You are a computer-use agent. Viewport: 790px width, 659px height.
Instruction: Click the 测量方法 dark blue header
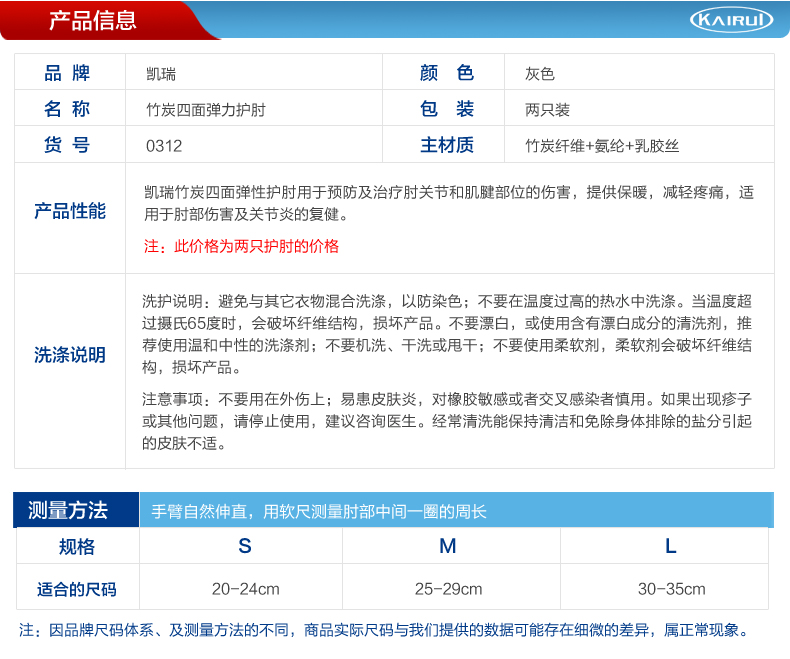tap(76, 510)
